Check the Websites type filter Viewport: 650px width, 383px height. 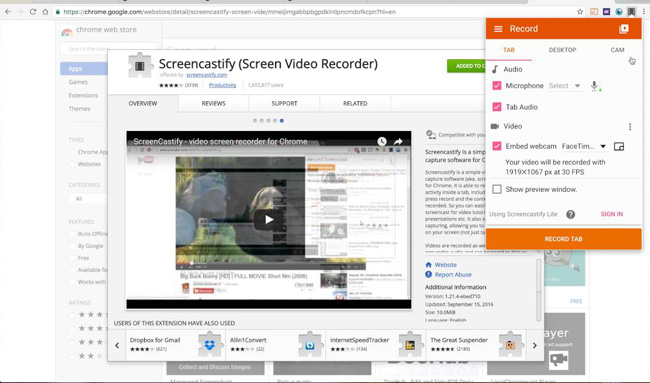click(73, 164)
